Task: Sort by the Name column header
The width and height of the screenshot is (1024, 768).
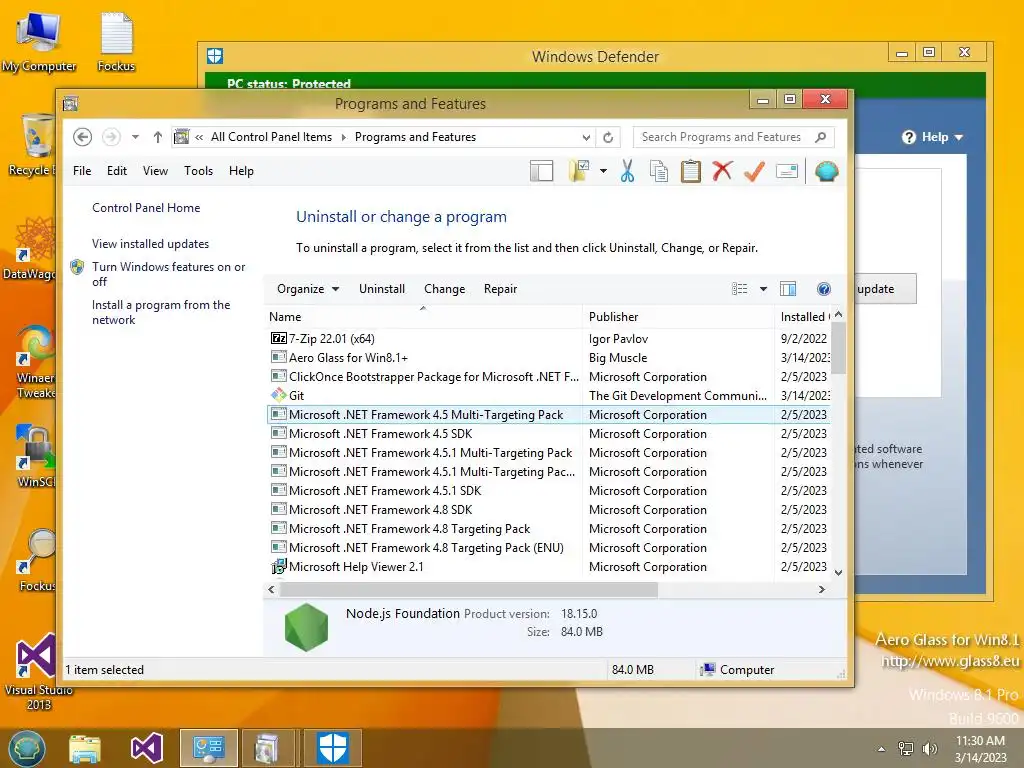Action: (423, 317)
